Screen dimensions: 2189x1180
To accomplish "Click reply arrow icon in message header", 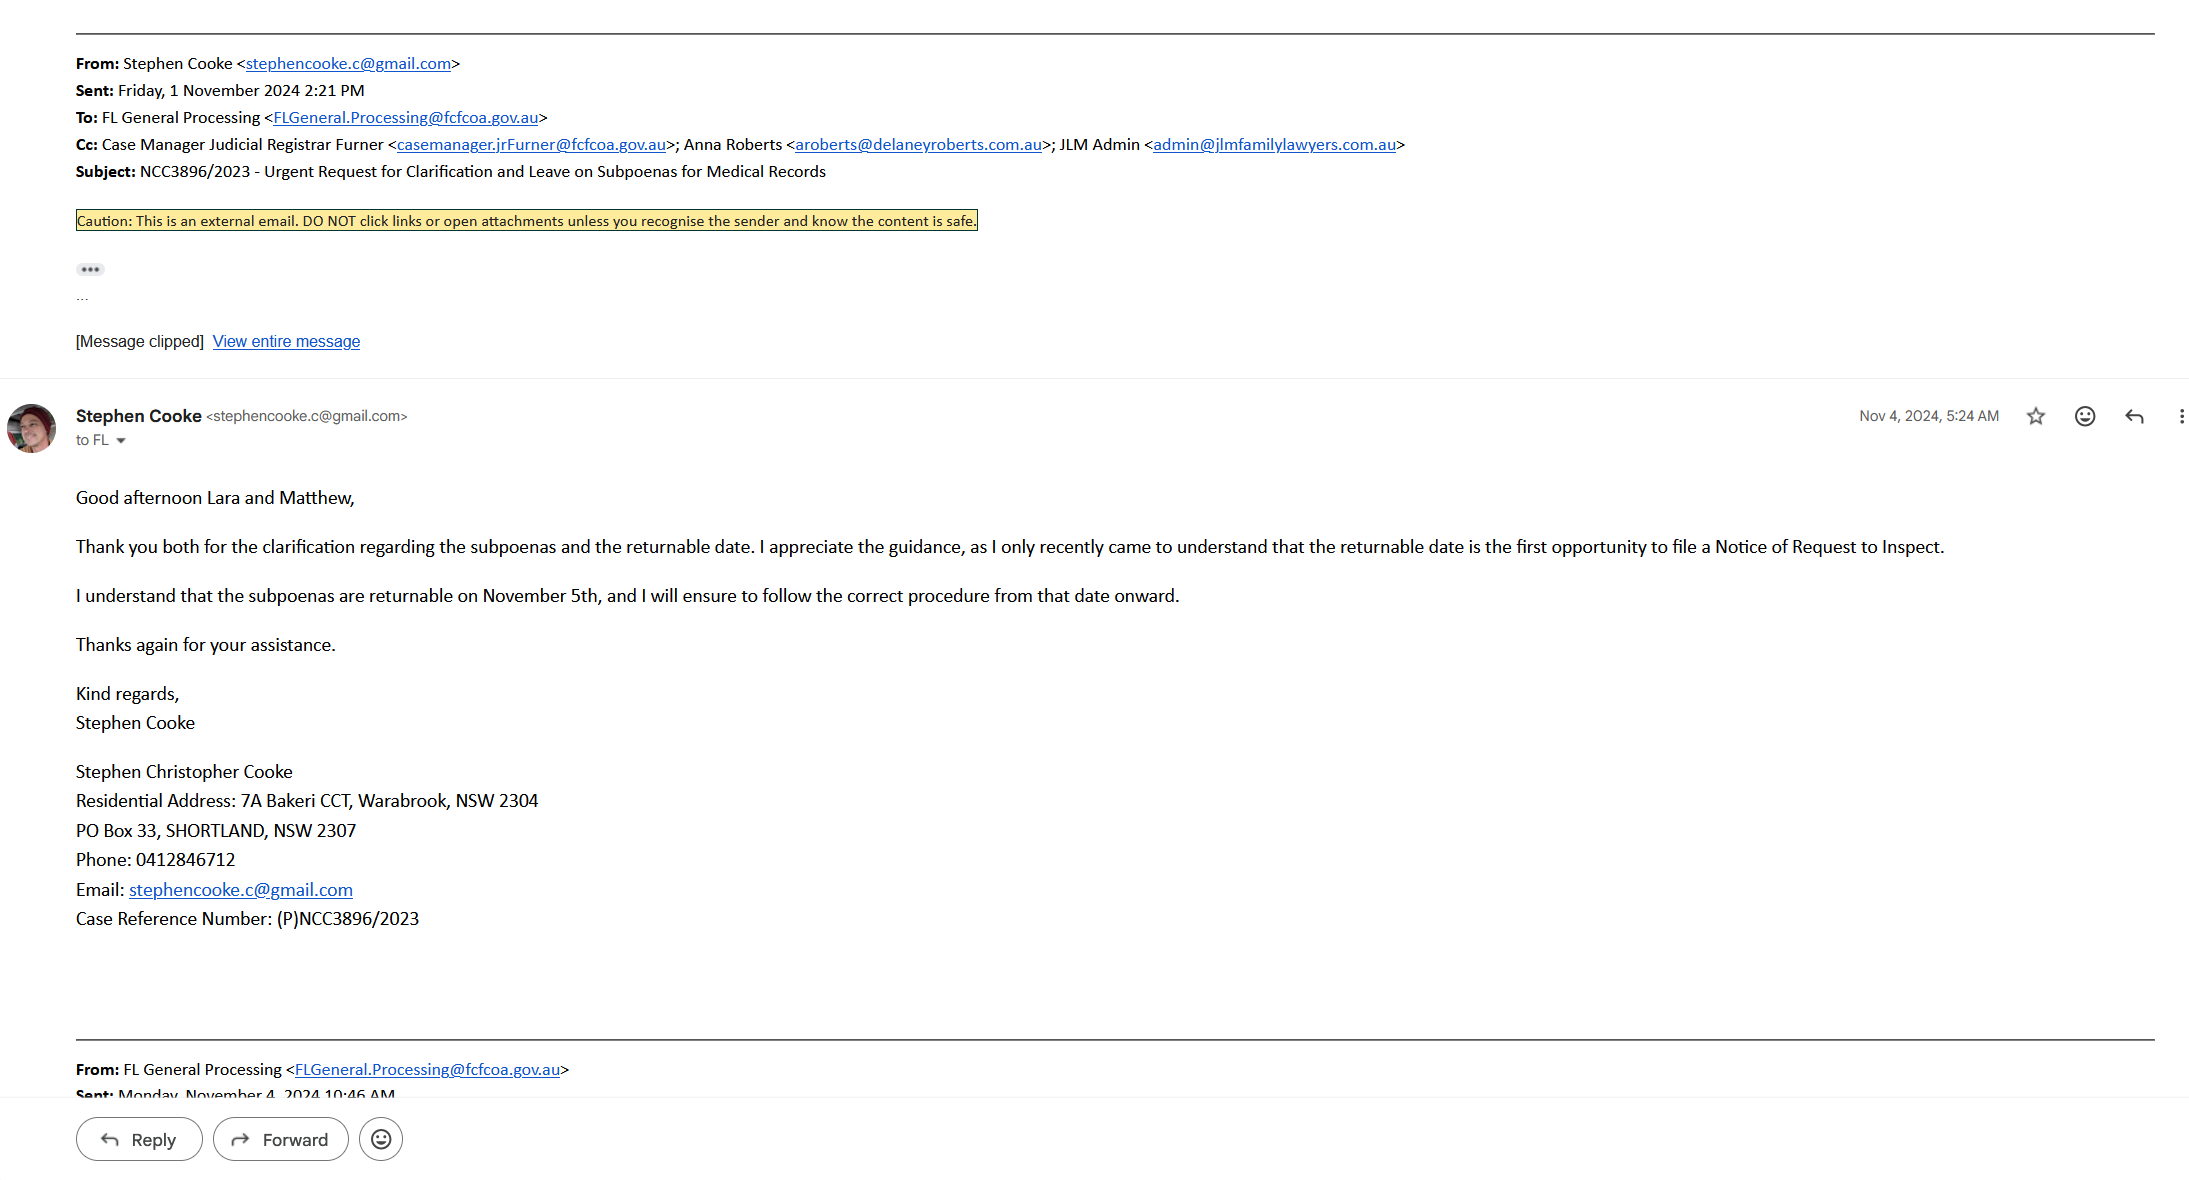I will 2134,416.
